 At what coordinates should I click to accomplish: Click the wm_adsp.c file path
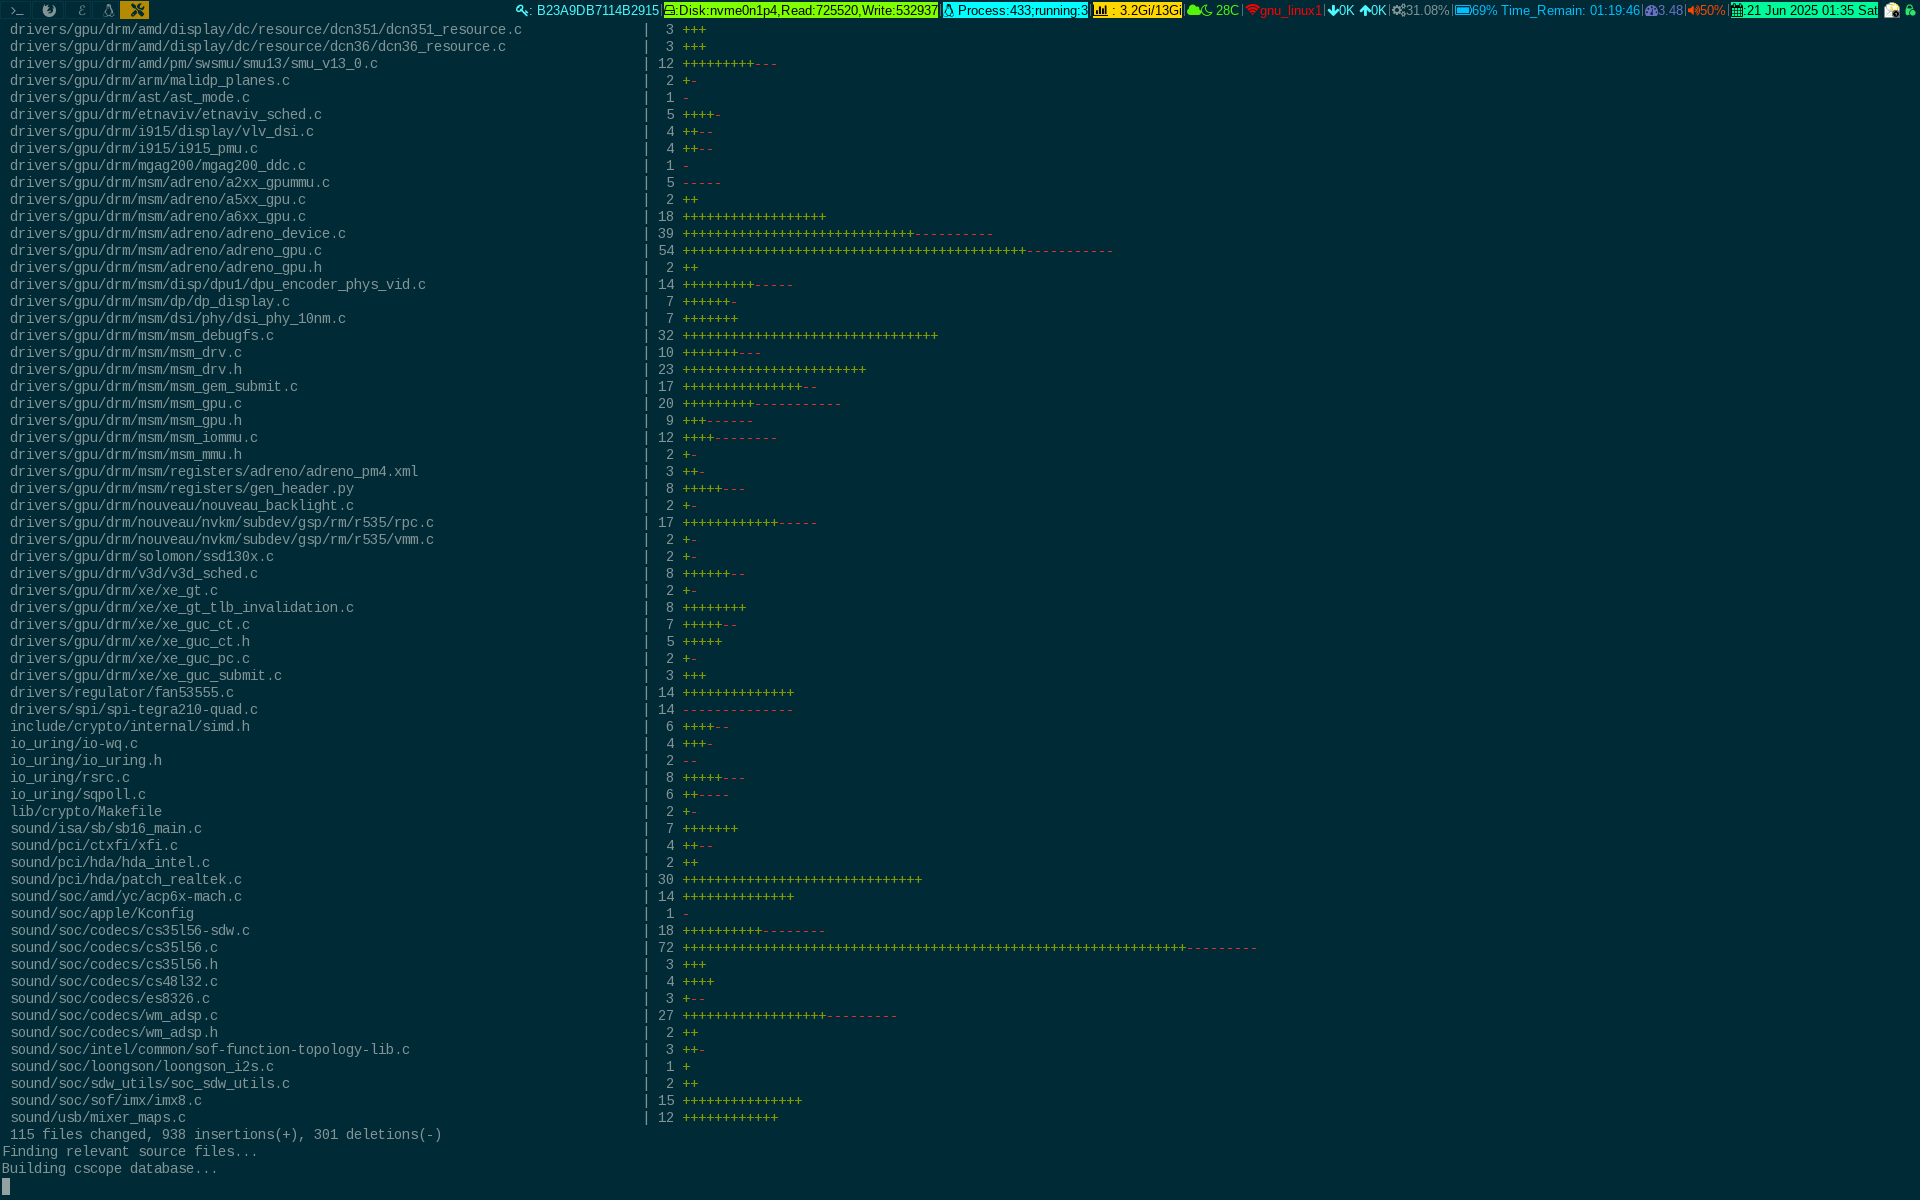[114, 1016]
